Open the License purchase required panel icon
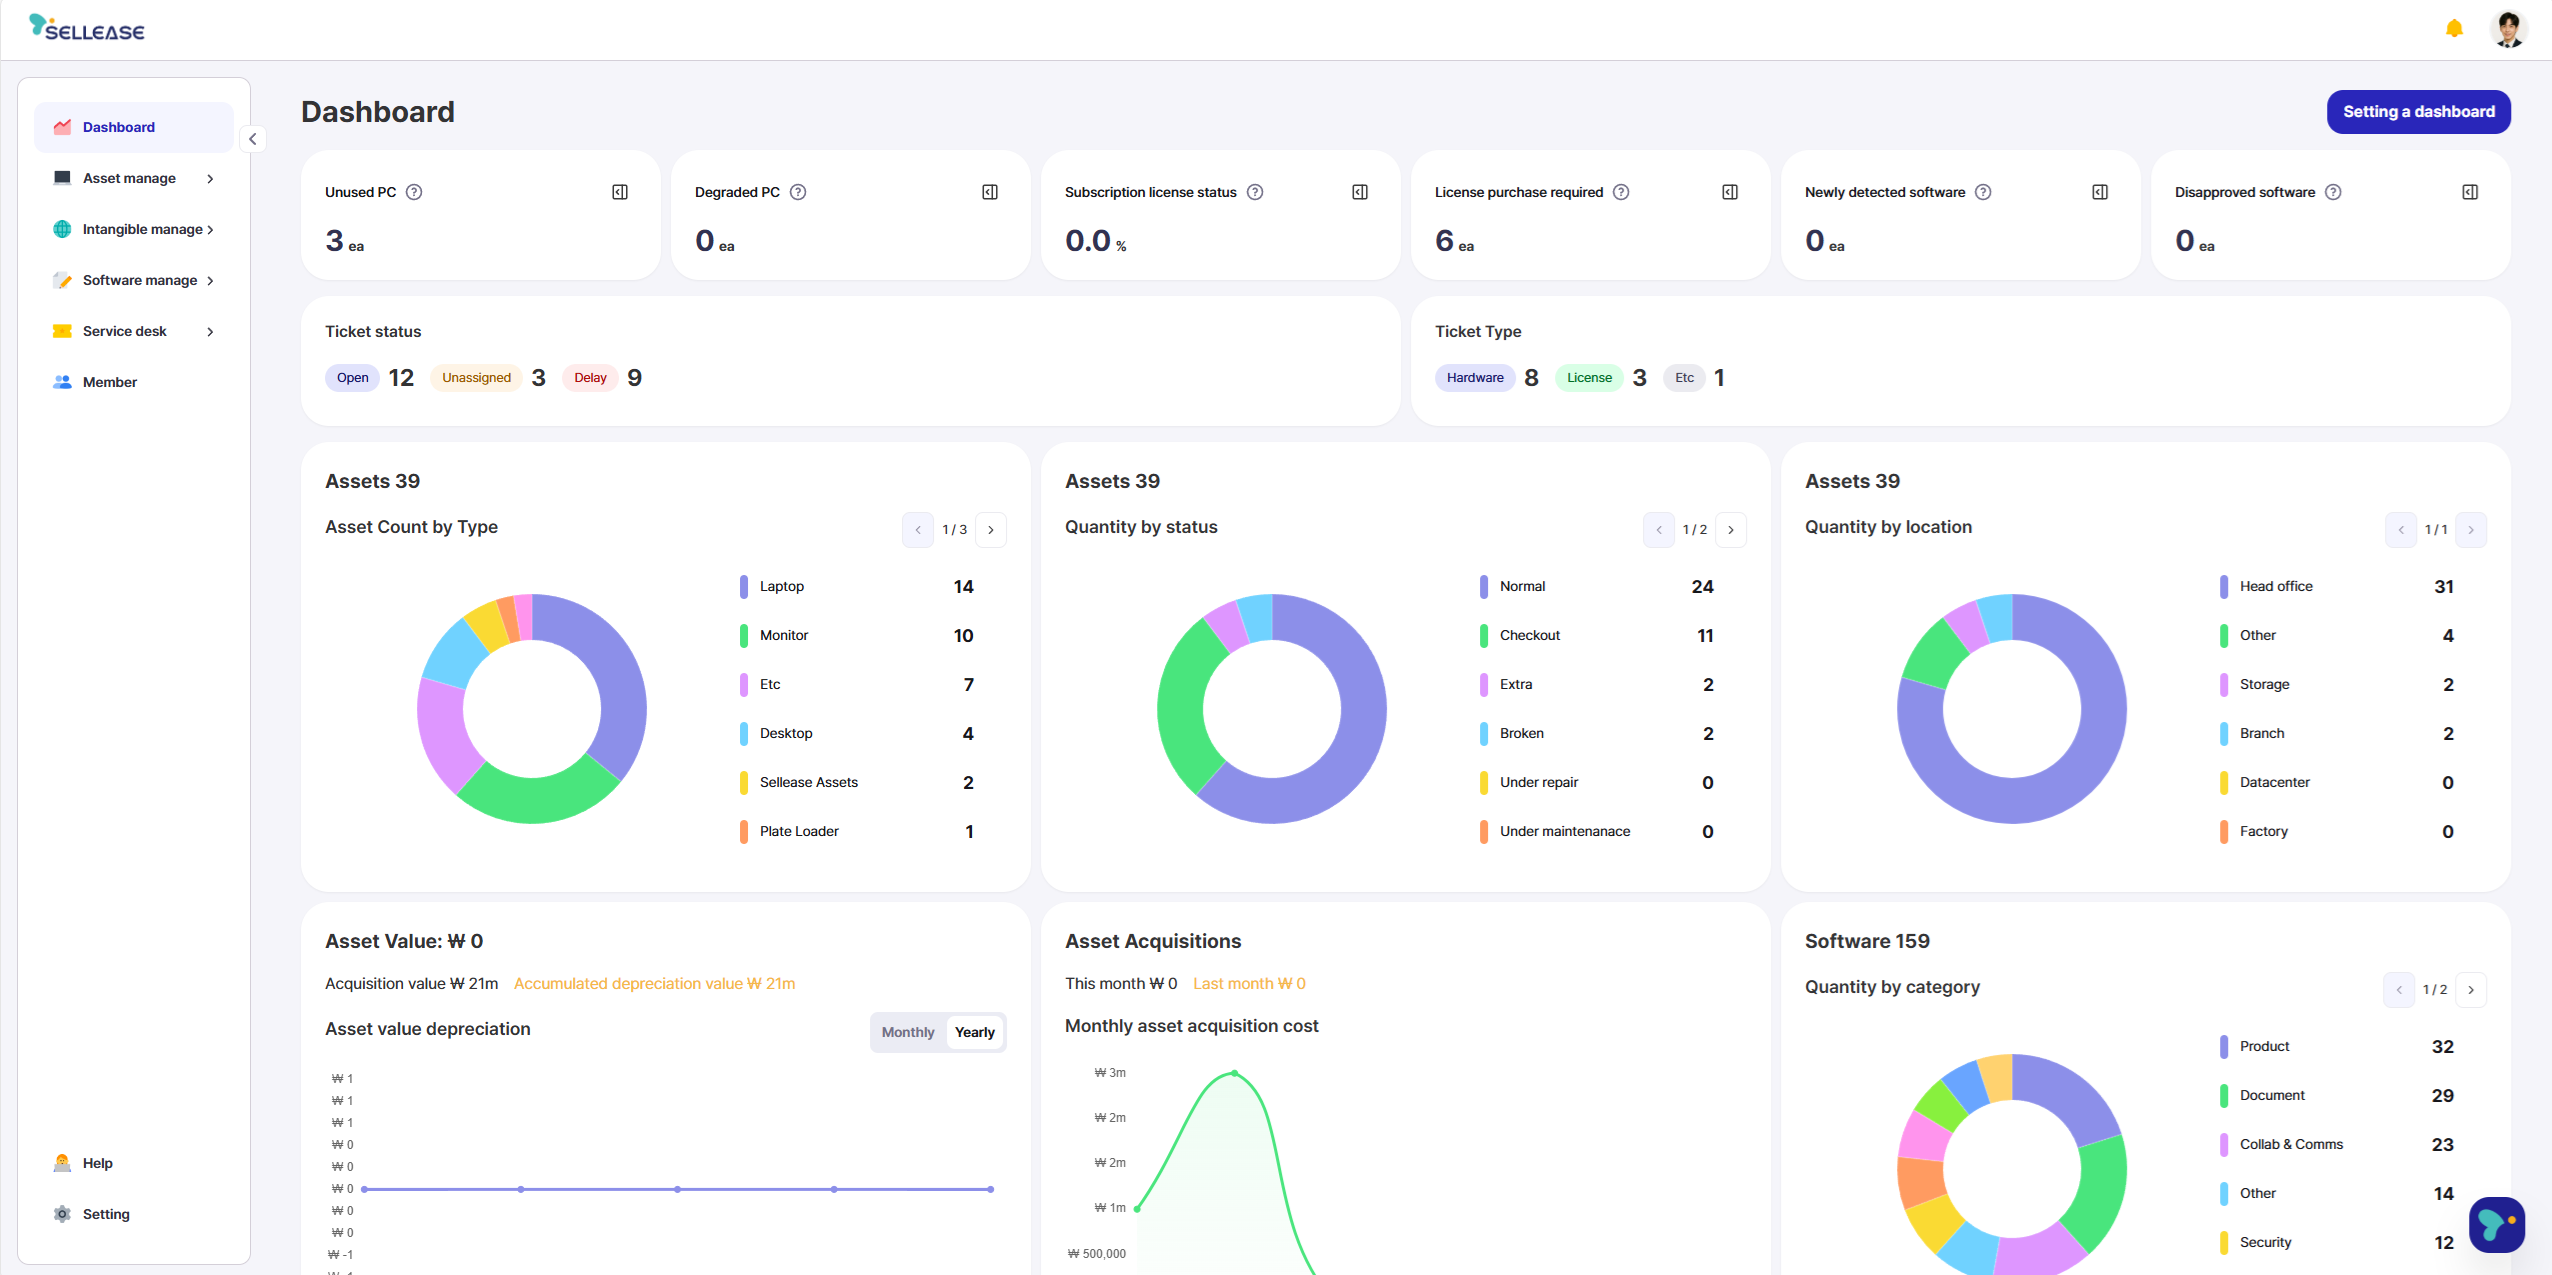 pyautogui.click(x=1730, y=192)
